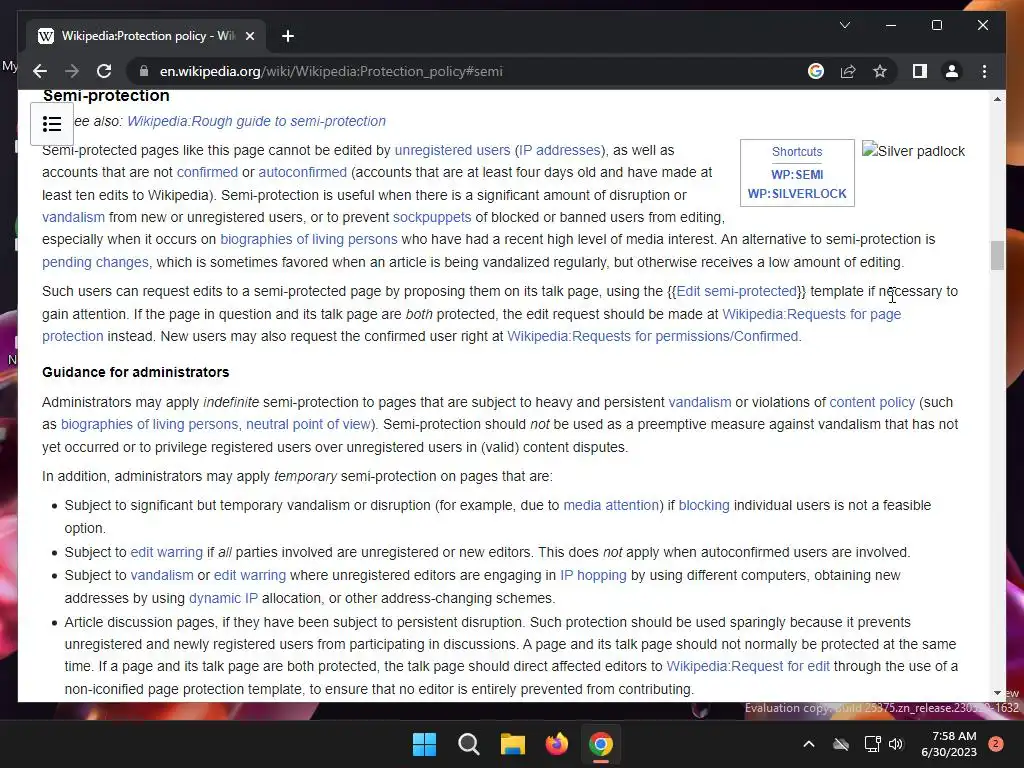Click the Silver padlock image
This screenshot has height=768, width=1024.
pyautogui.click(x=913, y=151)
